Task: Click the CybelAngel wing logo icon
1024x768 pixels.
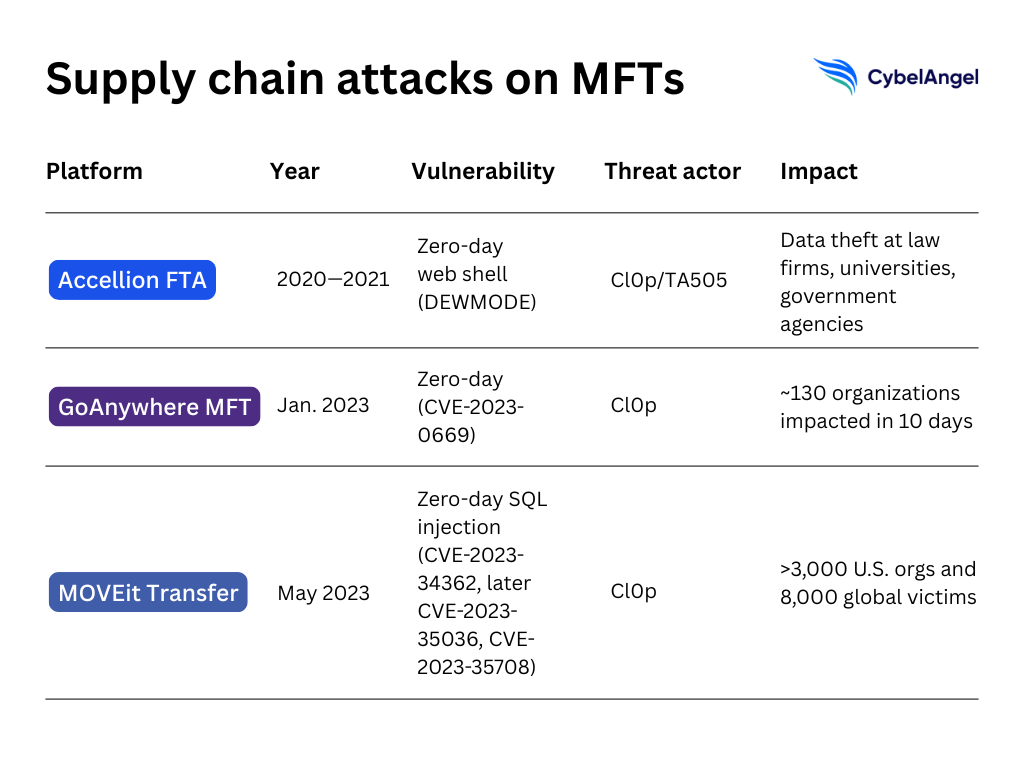Action: [835, 76]
